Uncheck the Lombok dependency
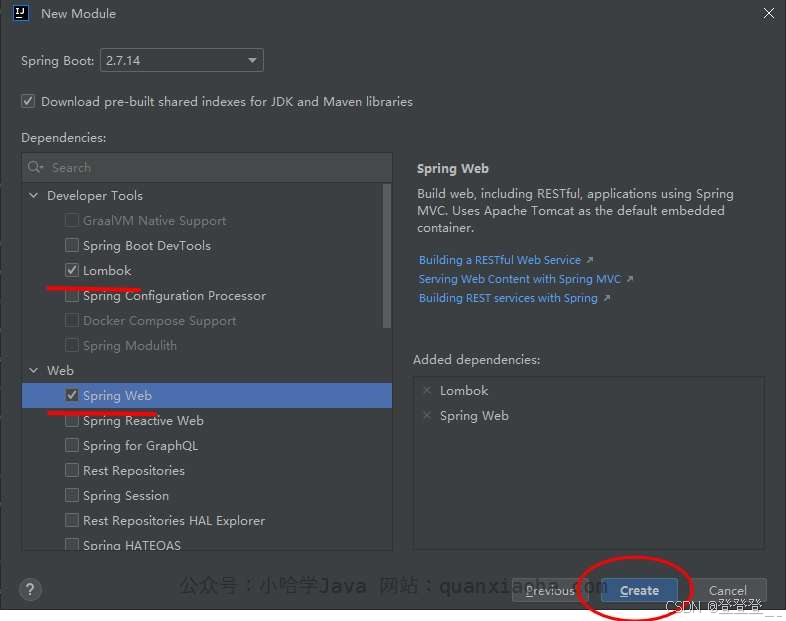Screen dimensions: 786x621 (72, 270)
